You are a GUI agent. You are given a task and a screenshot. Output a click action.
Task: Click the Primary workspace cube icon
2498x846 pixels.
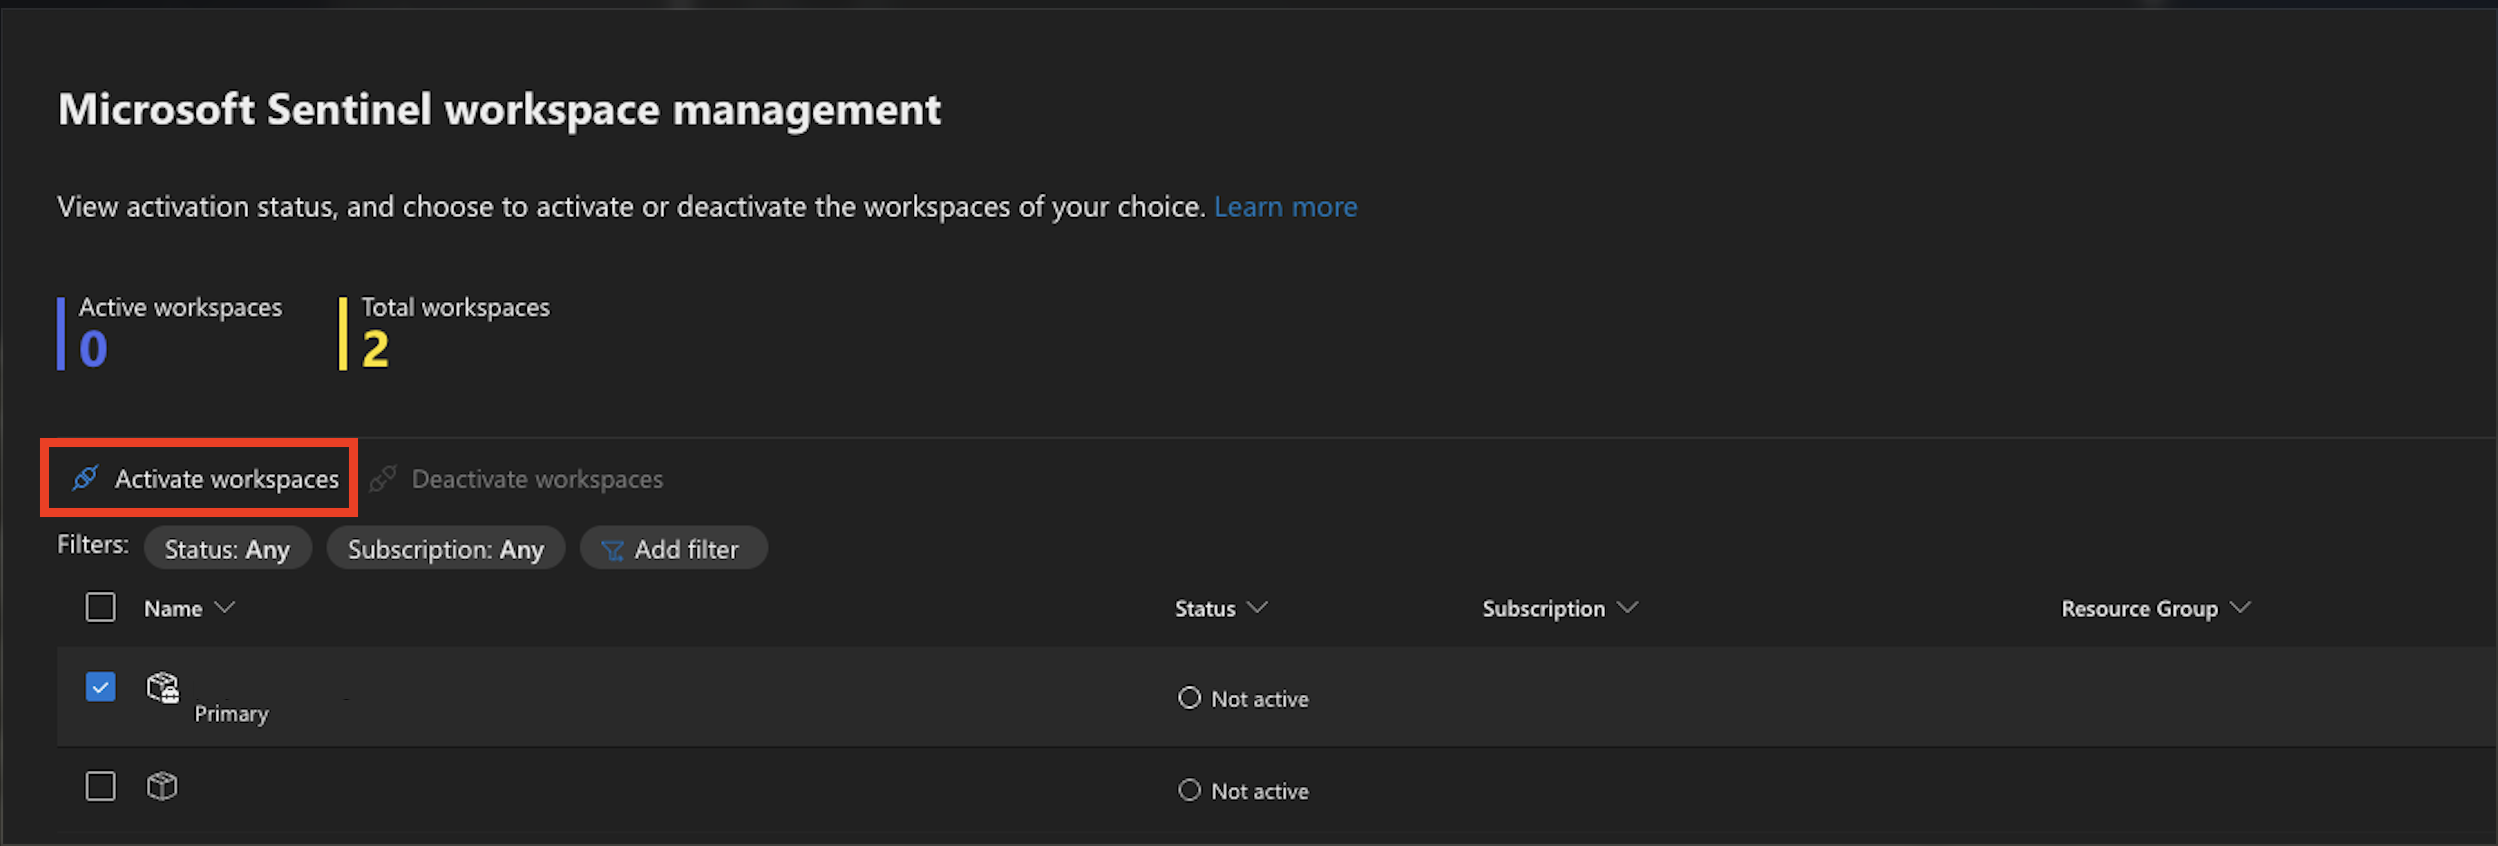[x=162, y=687]
